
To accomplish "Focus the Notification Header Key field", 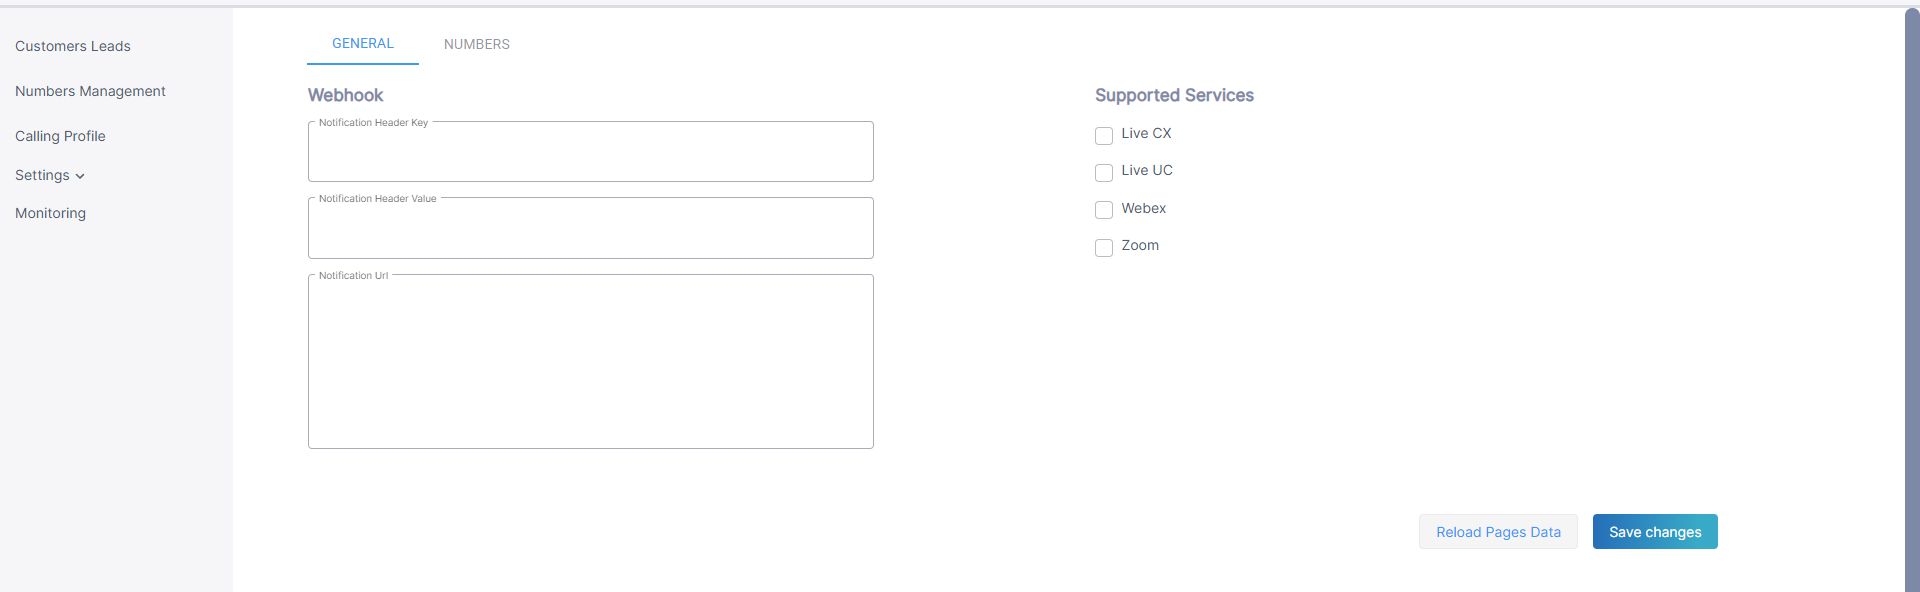I will [x=590, y=154].
